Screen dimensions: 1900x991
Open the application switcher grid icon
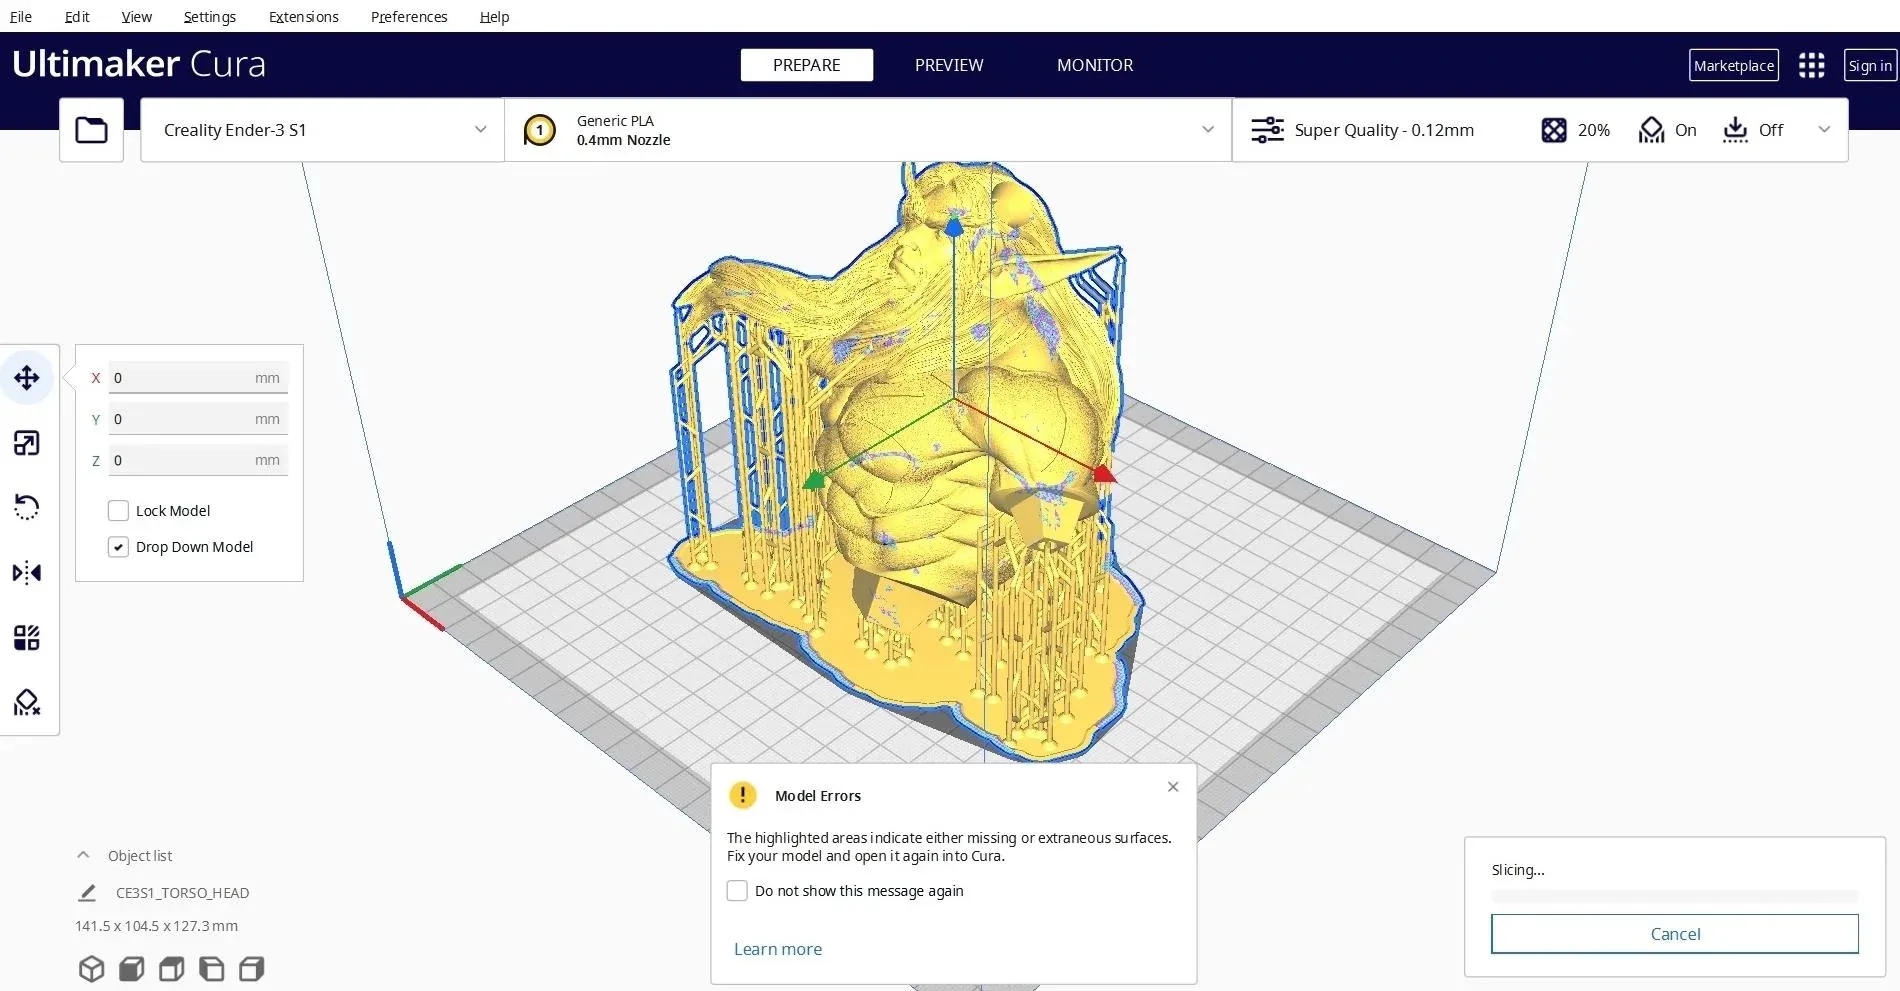coord(1811,66)
